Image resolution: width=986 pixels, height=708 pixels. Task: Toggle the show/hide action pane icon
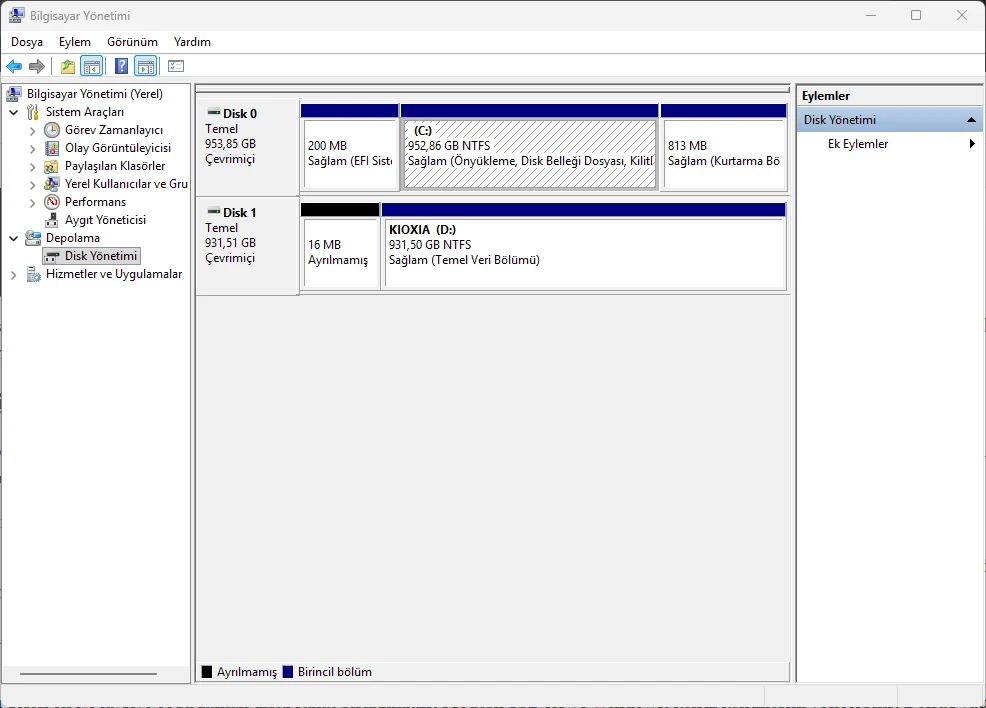pos(146,66)
